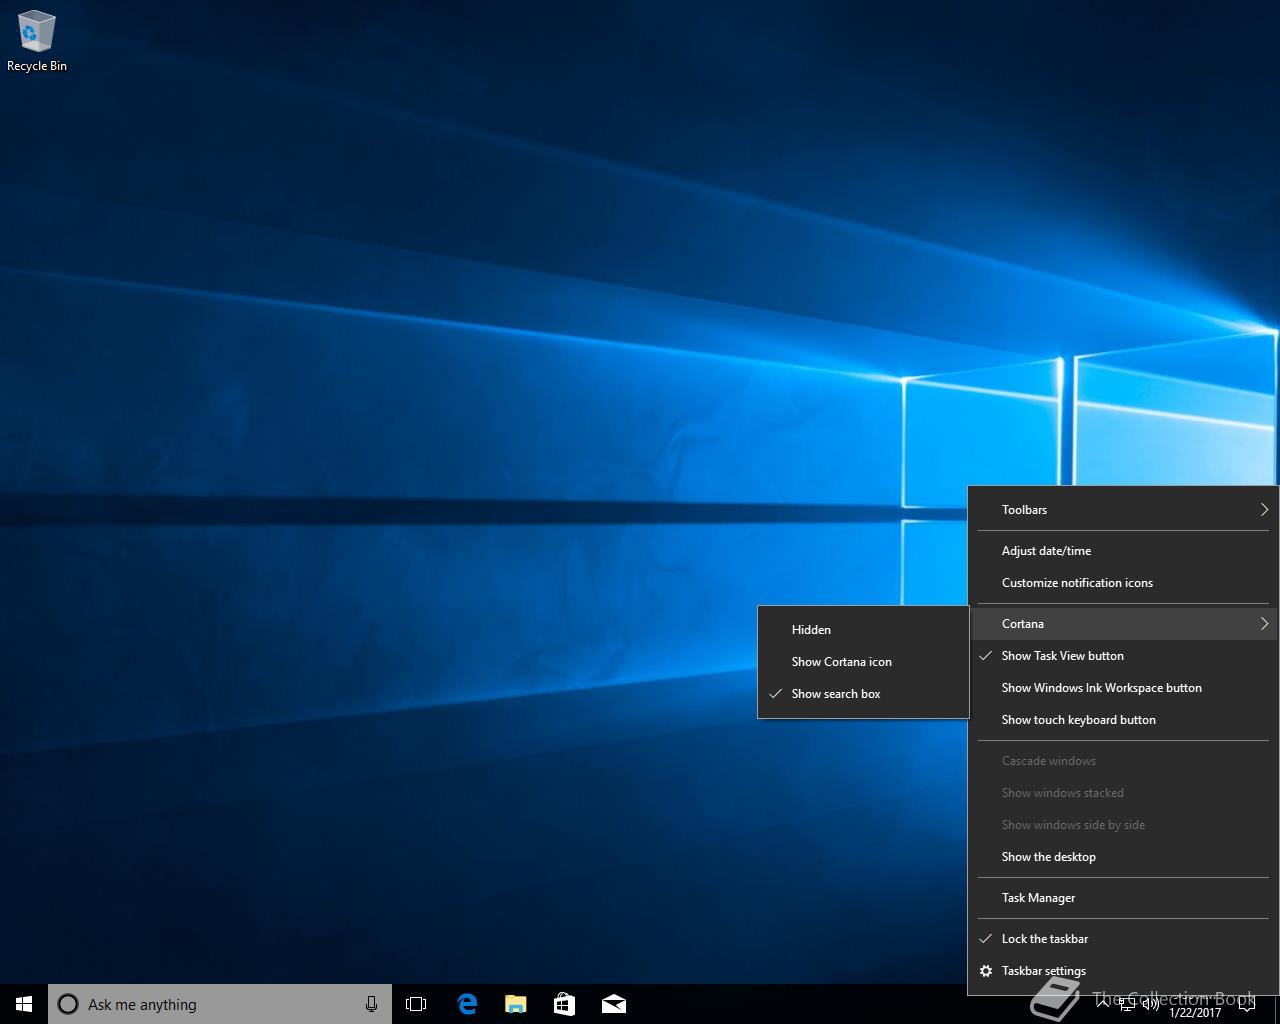Toggle Lock the taskbar option
This screenshot has height=1024, width=1280.
[x=1044, y=939]
